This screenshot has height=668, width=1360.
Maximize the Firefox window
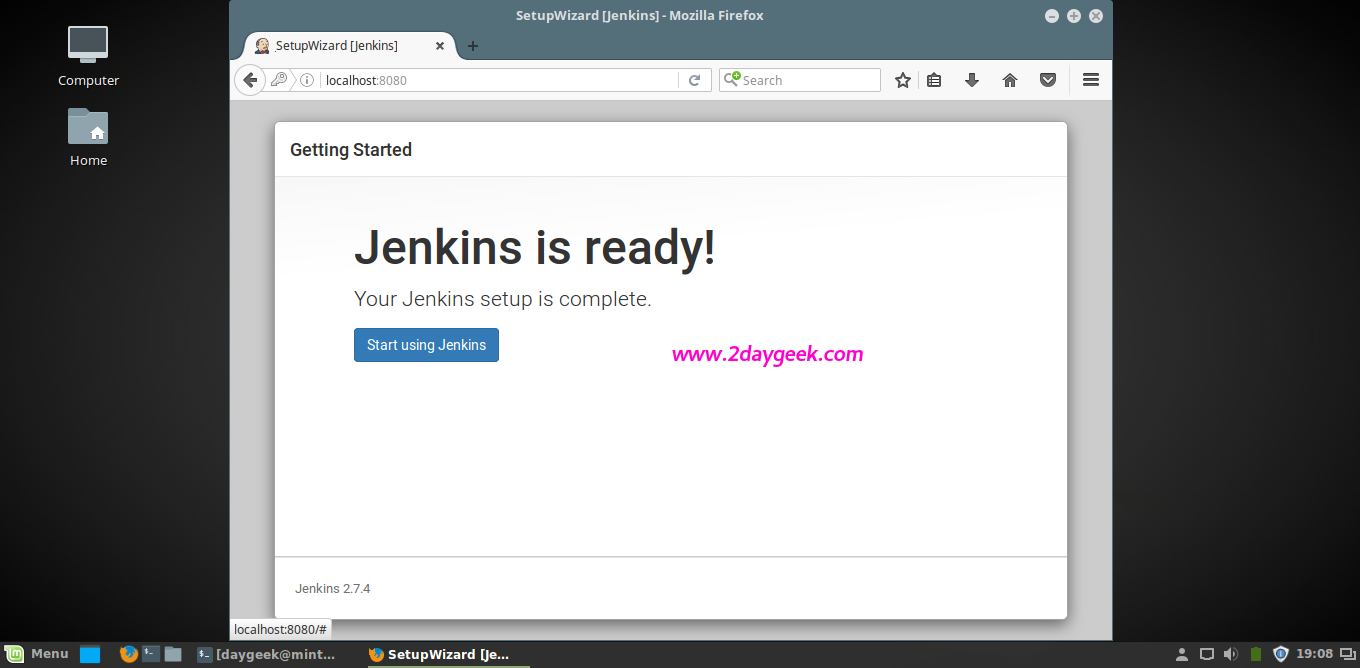tap(1074, 16)
